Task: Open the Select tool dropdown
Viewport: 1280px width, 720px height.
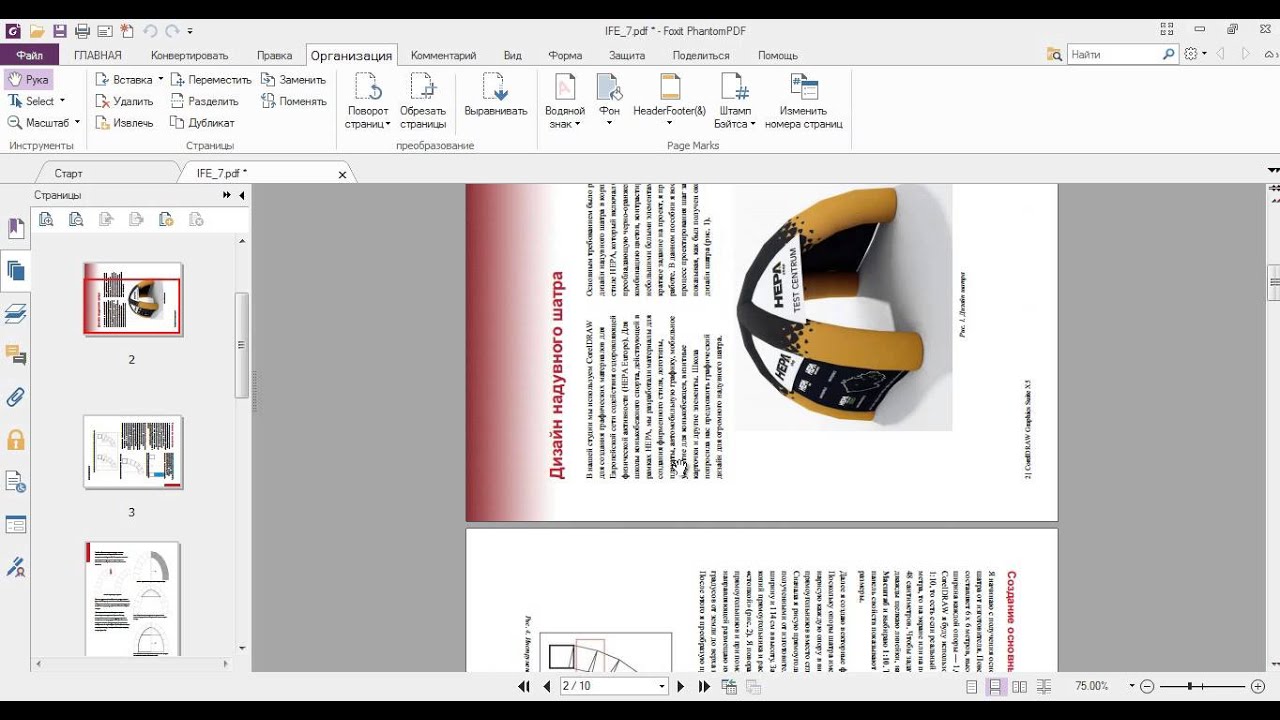Action: tap(62, 101)
